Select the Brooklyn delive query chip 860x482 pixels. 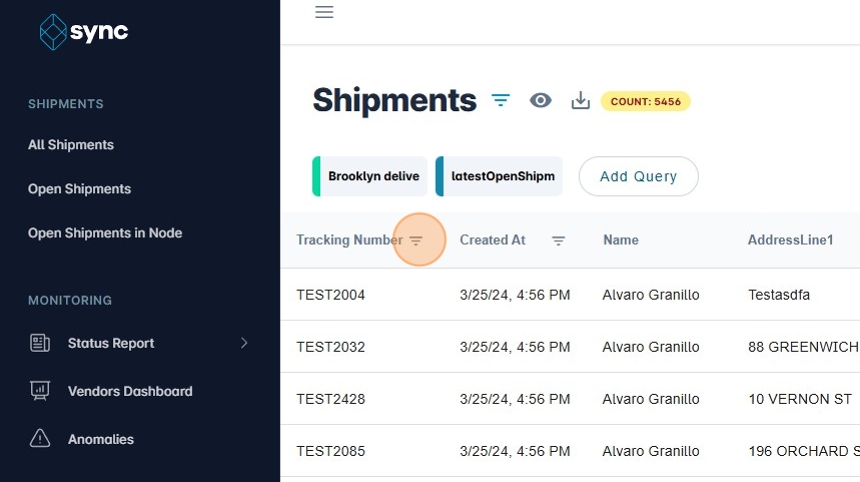[371, 176]
